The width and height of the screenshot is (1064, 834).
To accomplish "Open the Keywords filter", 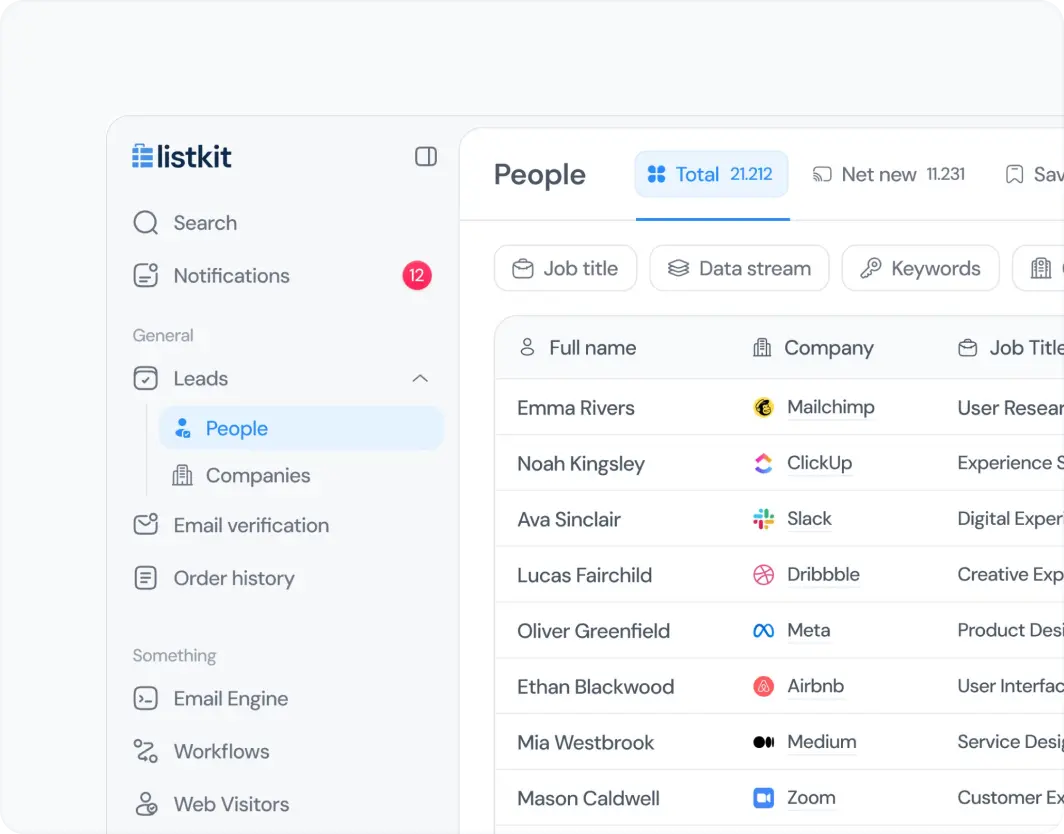I will [x=920, y=268].
